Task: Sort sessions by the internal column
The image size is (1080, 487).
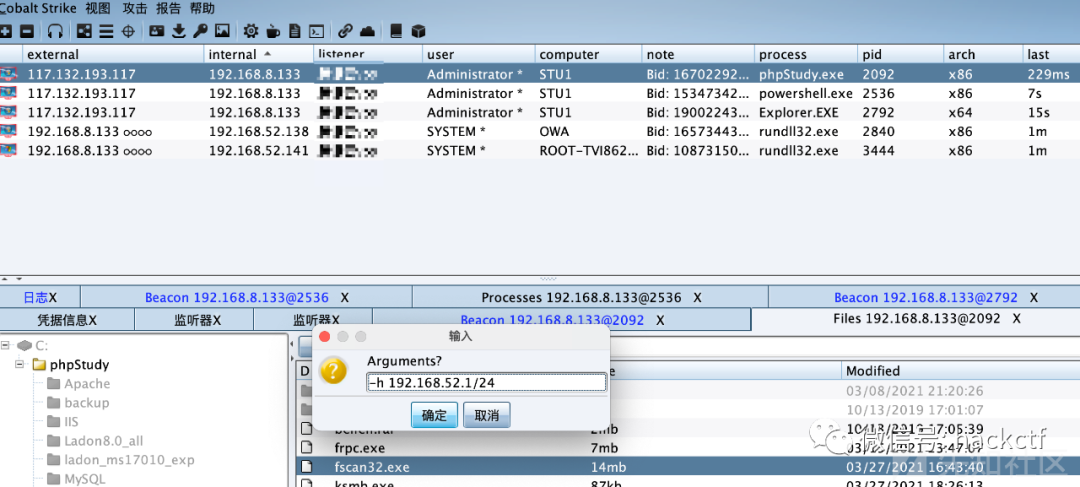Action: (x=258, y=54)
